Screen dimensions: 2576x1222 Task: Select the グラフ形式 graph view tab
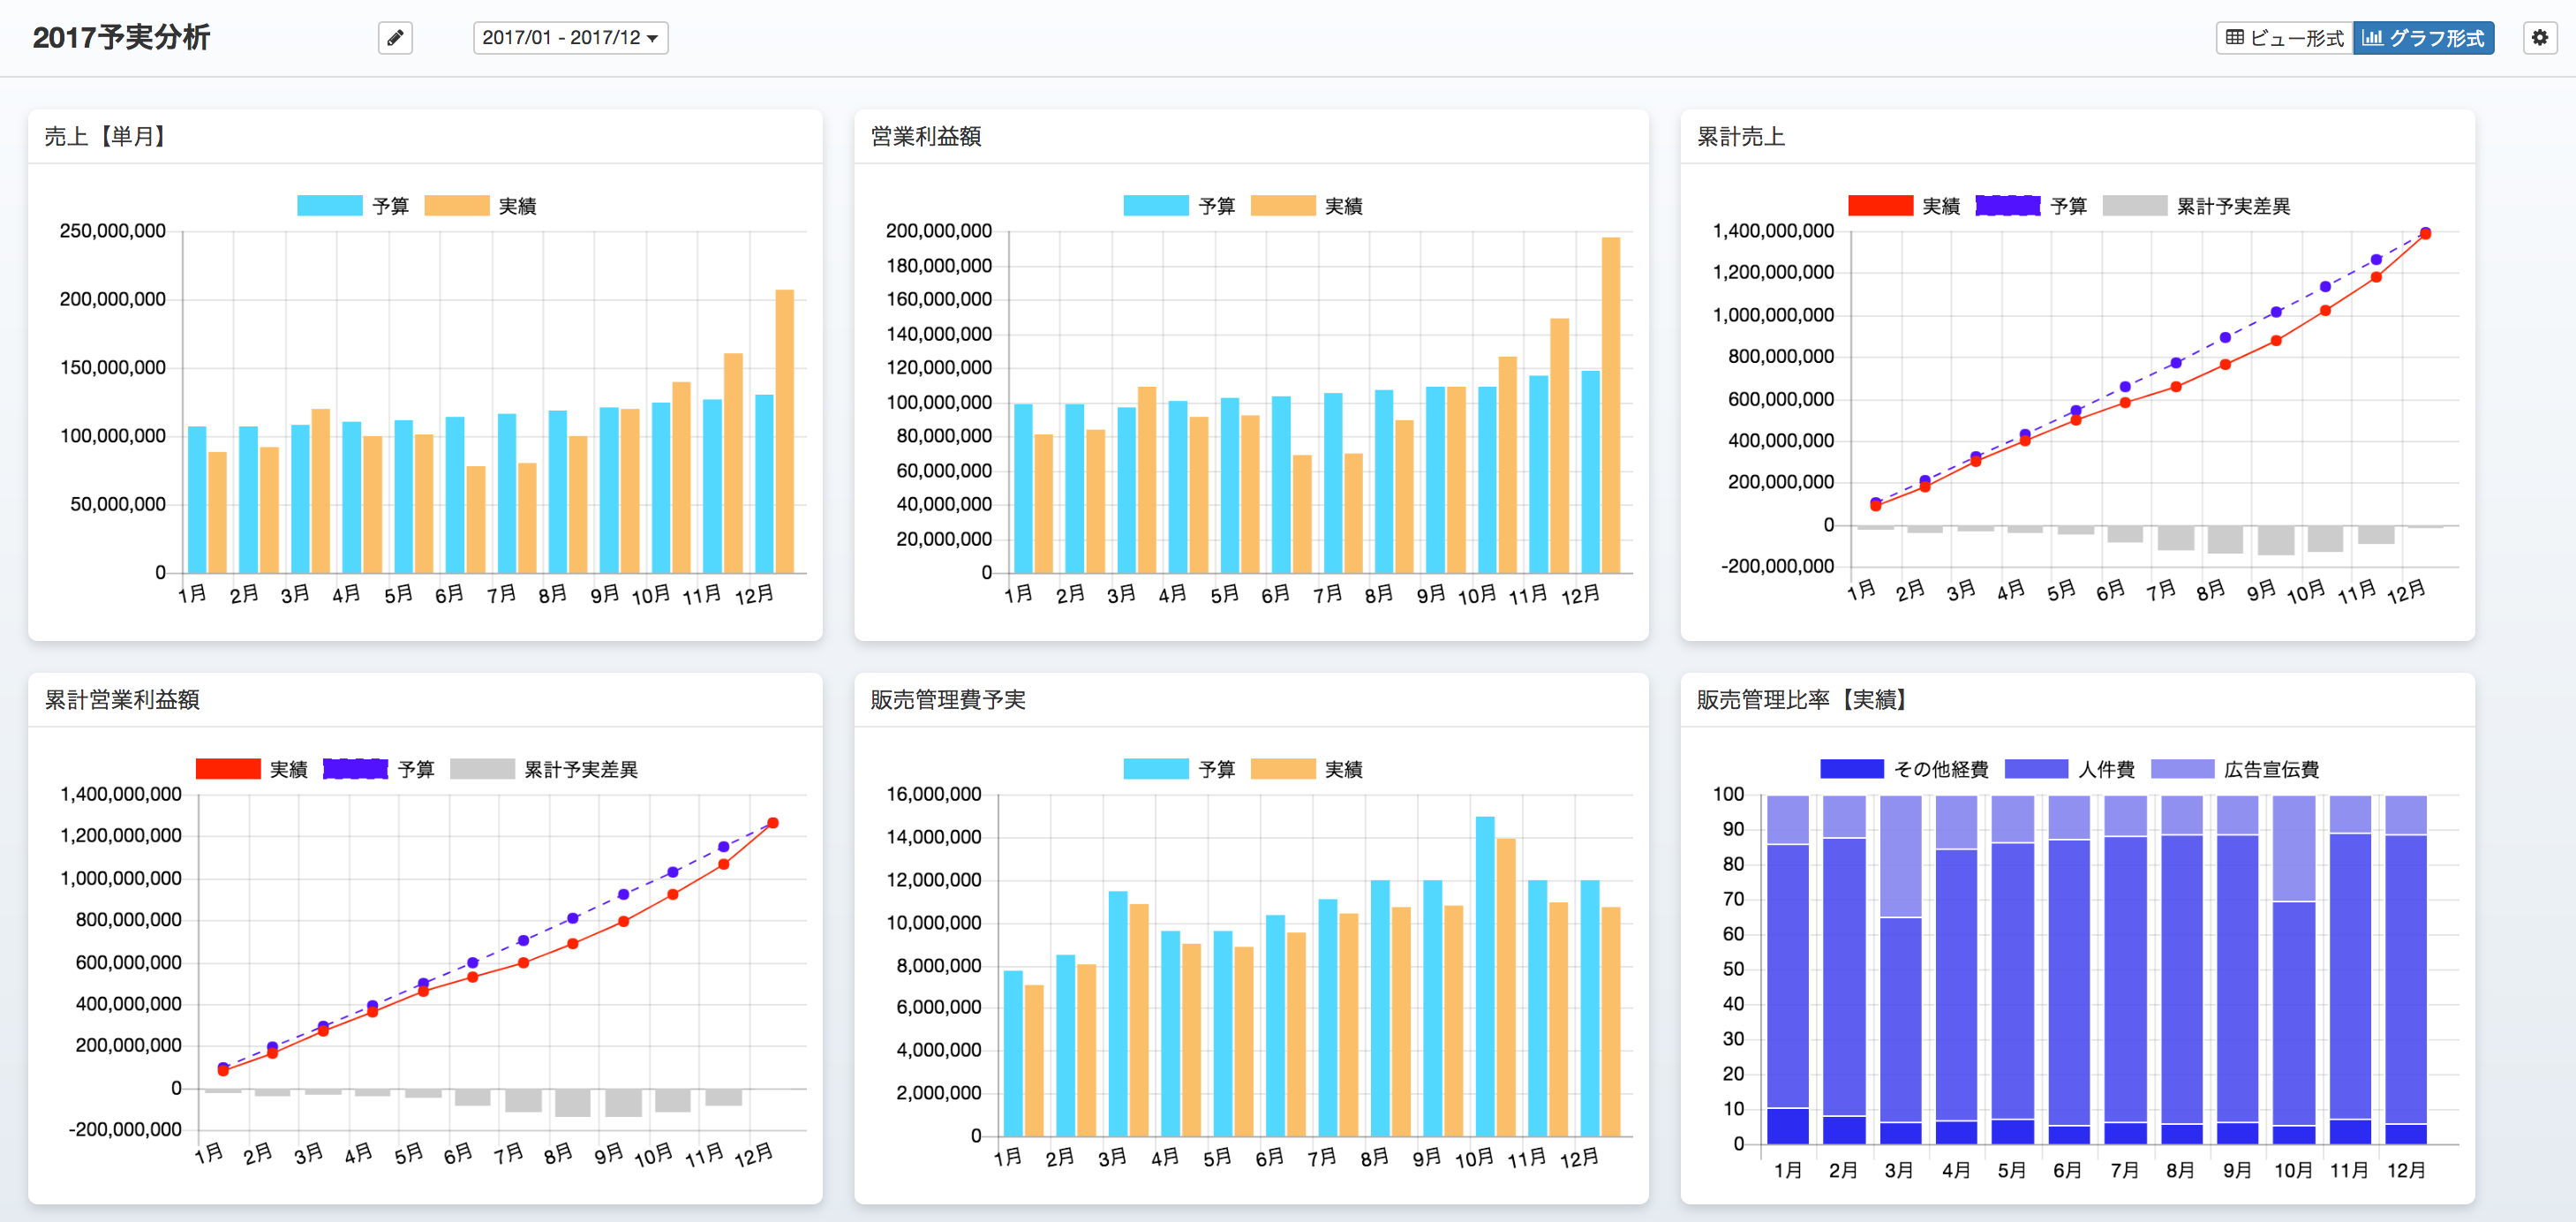(x=2423, y=38)
